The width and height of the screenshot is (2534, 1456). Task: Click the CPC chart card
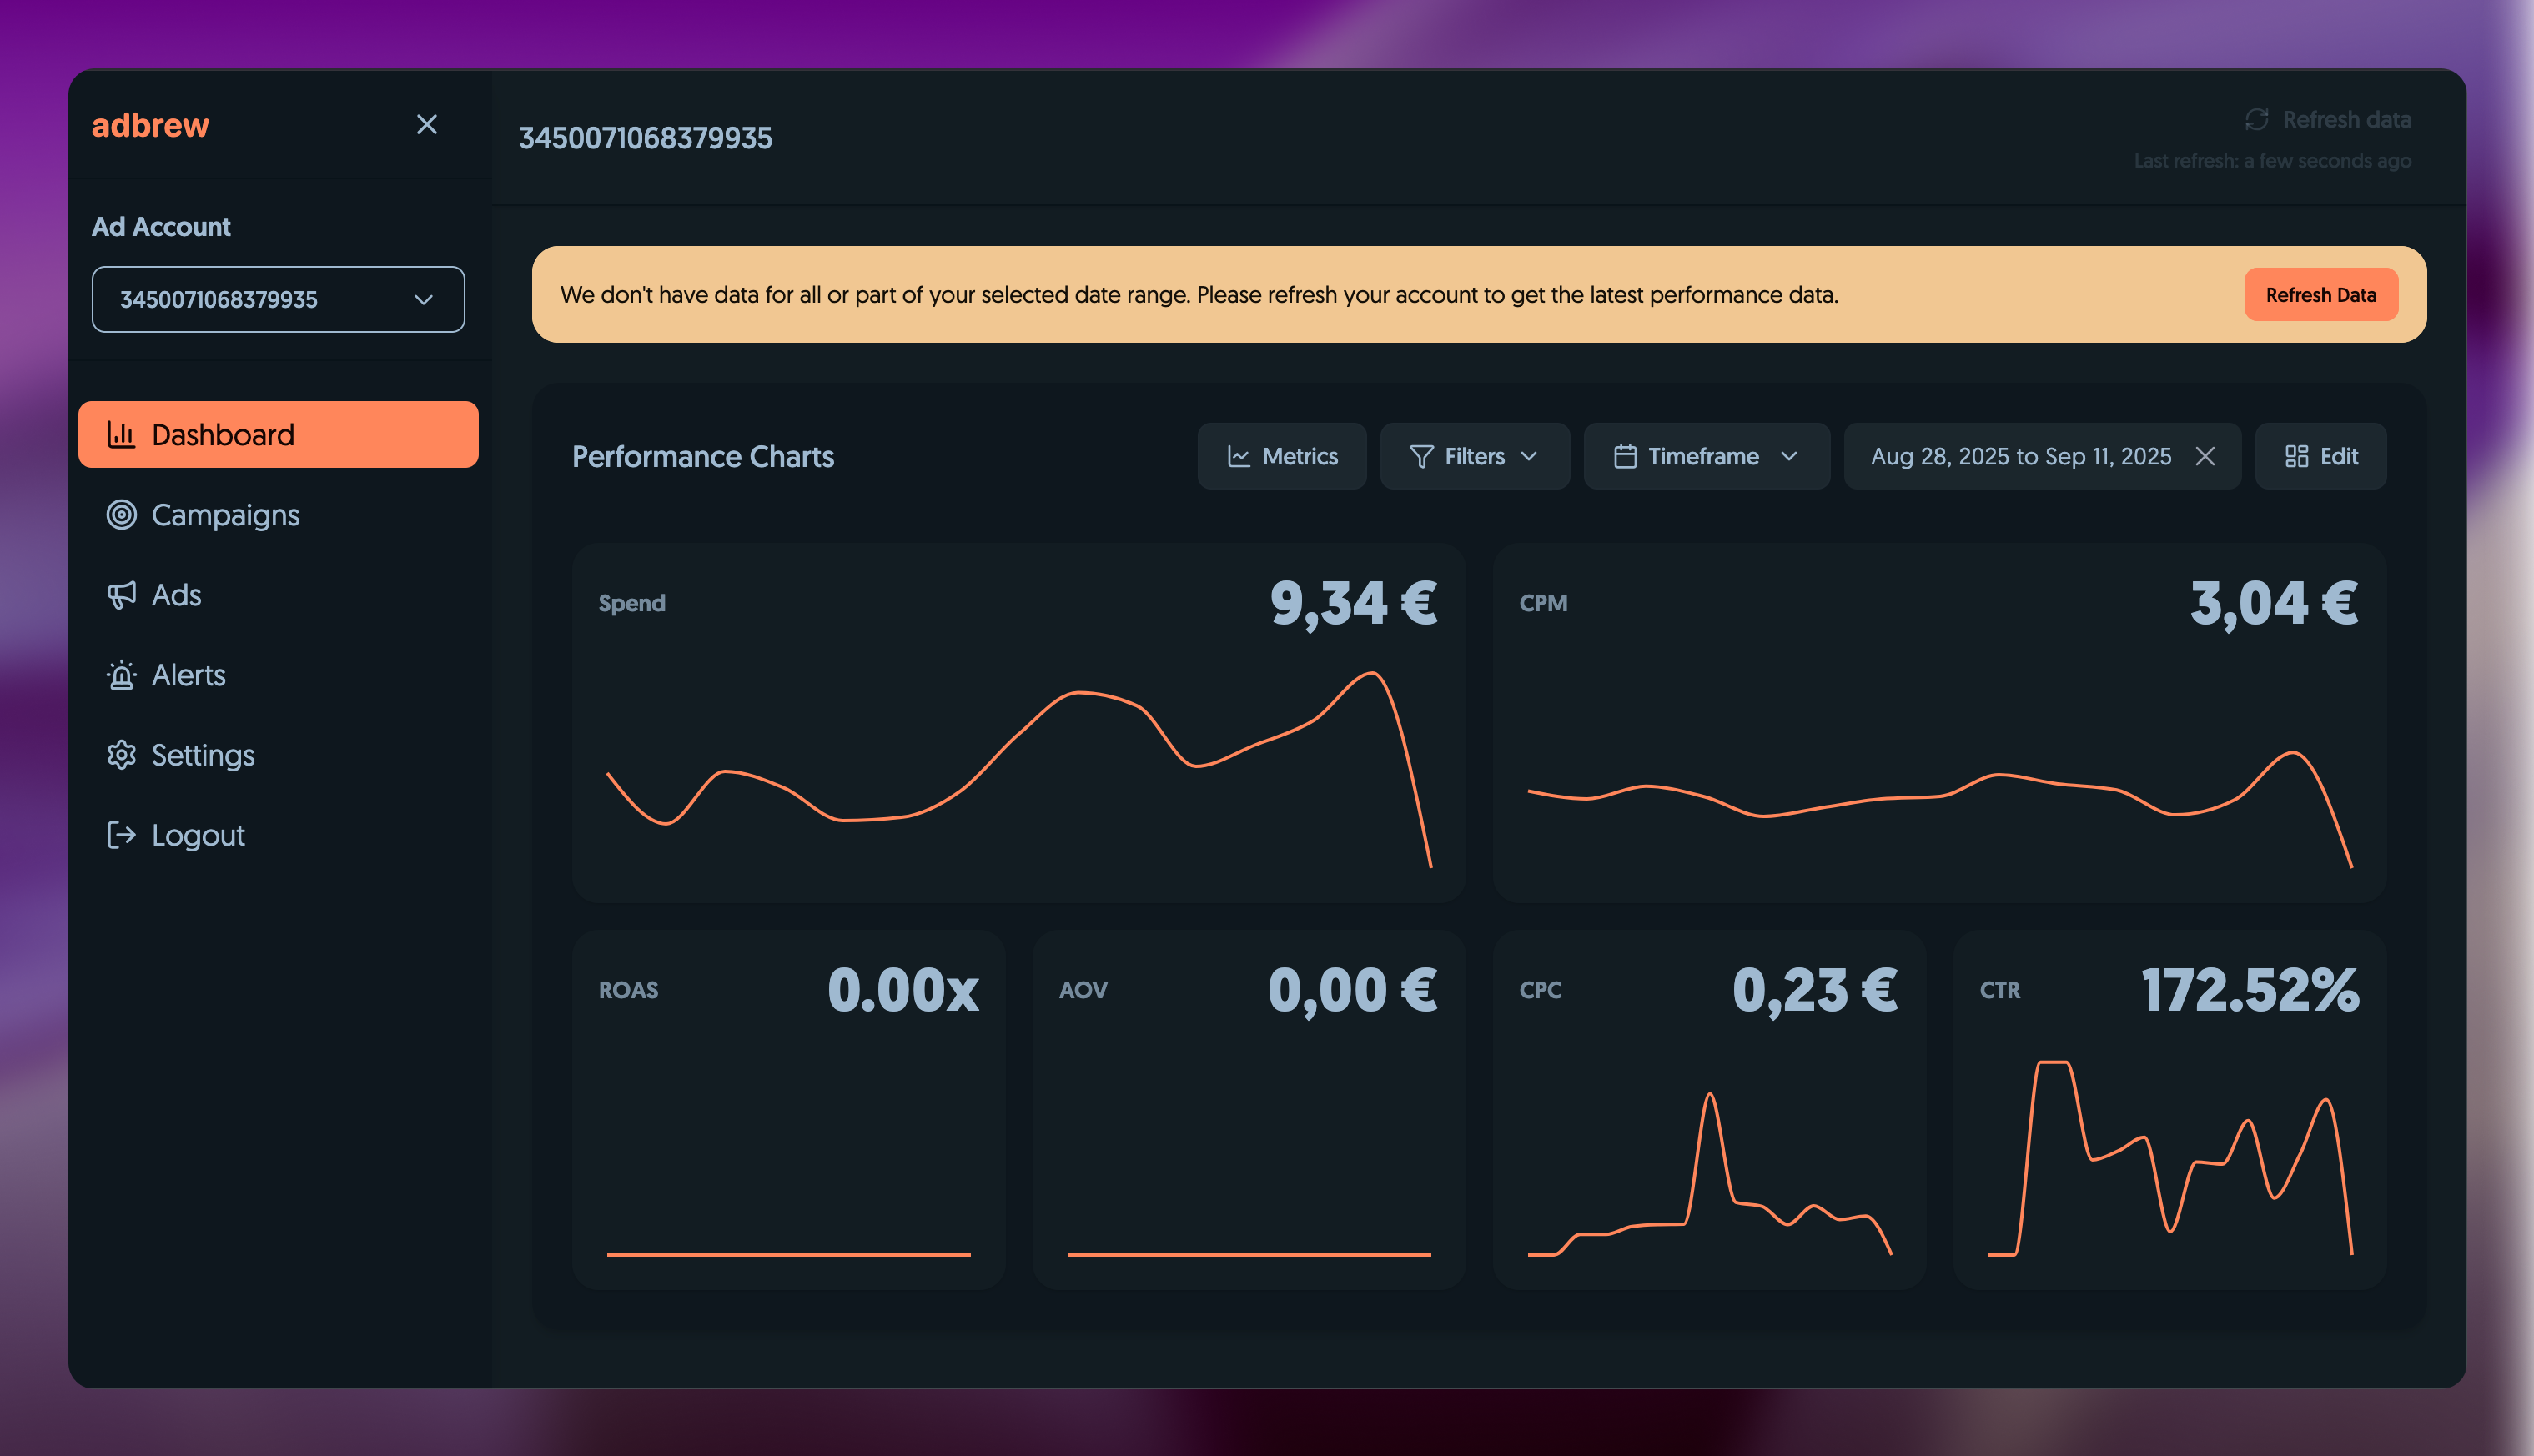tap(1709, 1109)
